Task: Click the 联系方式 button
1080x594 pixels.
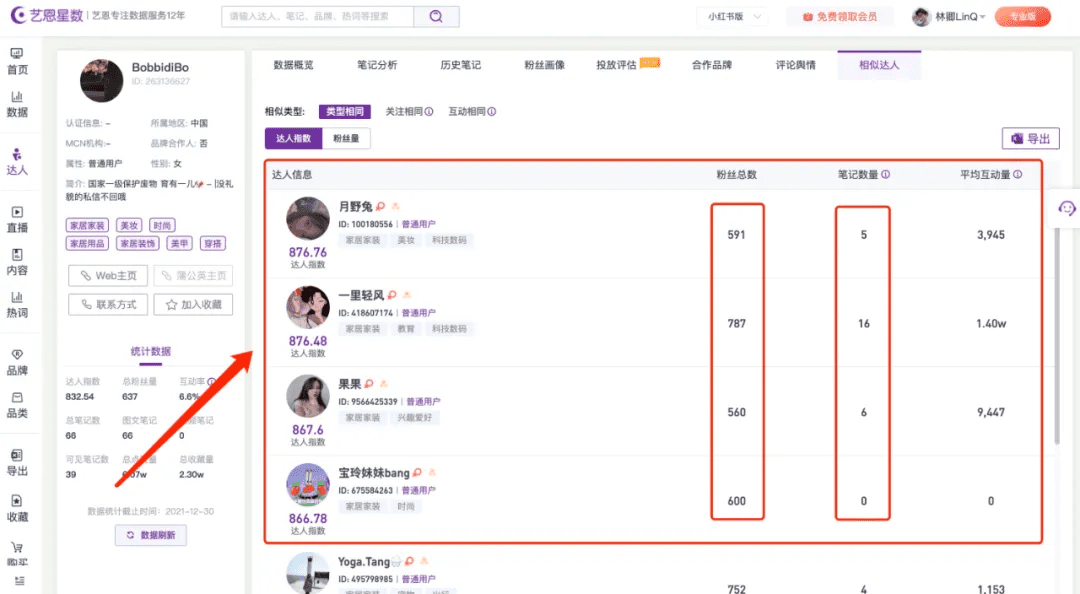Action: pos(108,305)
